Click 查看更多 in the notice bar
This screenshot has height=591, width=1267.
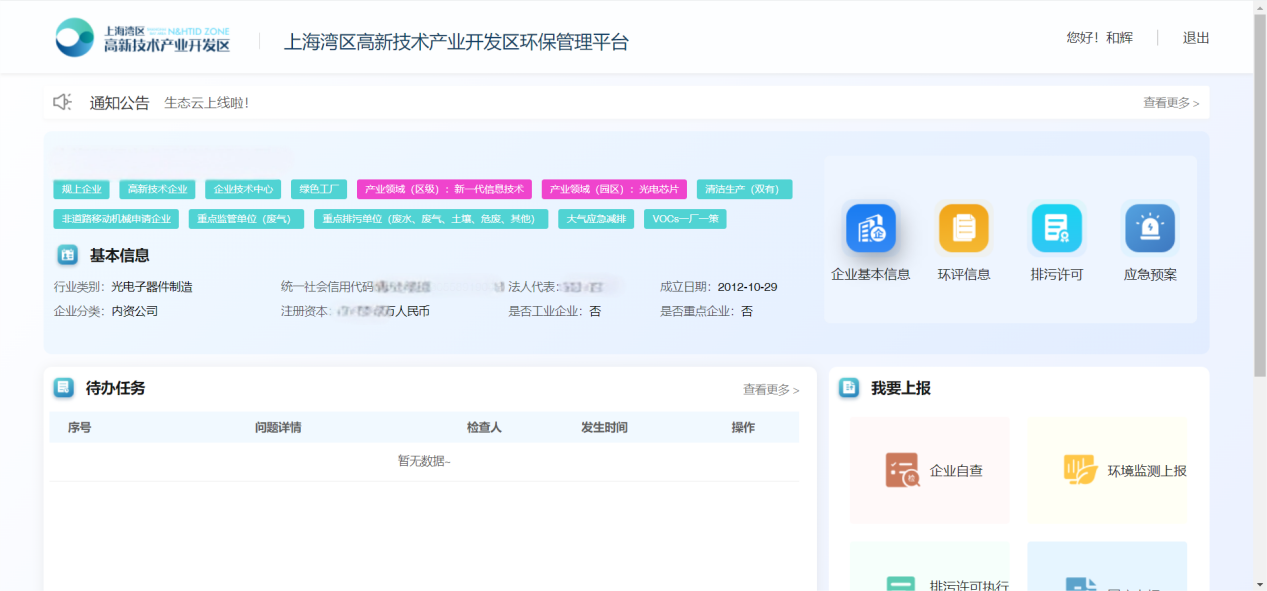click(x=1170, y=103)
